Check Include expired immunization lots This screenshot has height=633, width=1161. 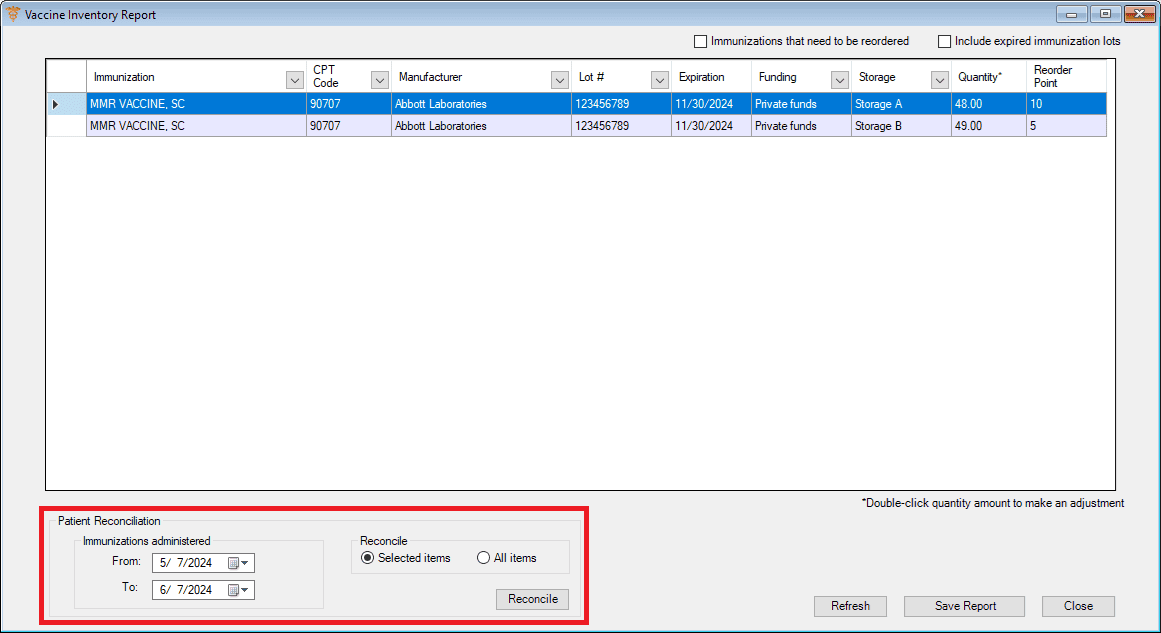point(944,41)
